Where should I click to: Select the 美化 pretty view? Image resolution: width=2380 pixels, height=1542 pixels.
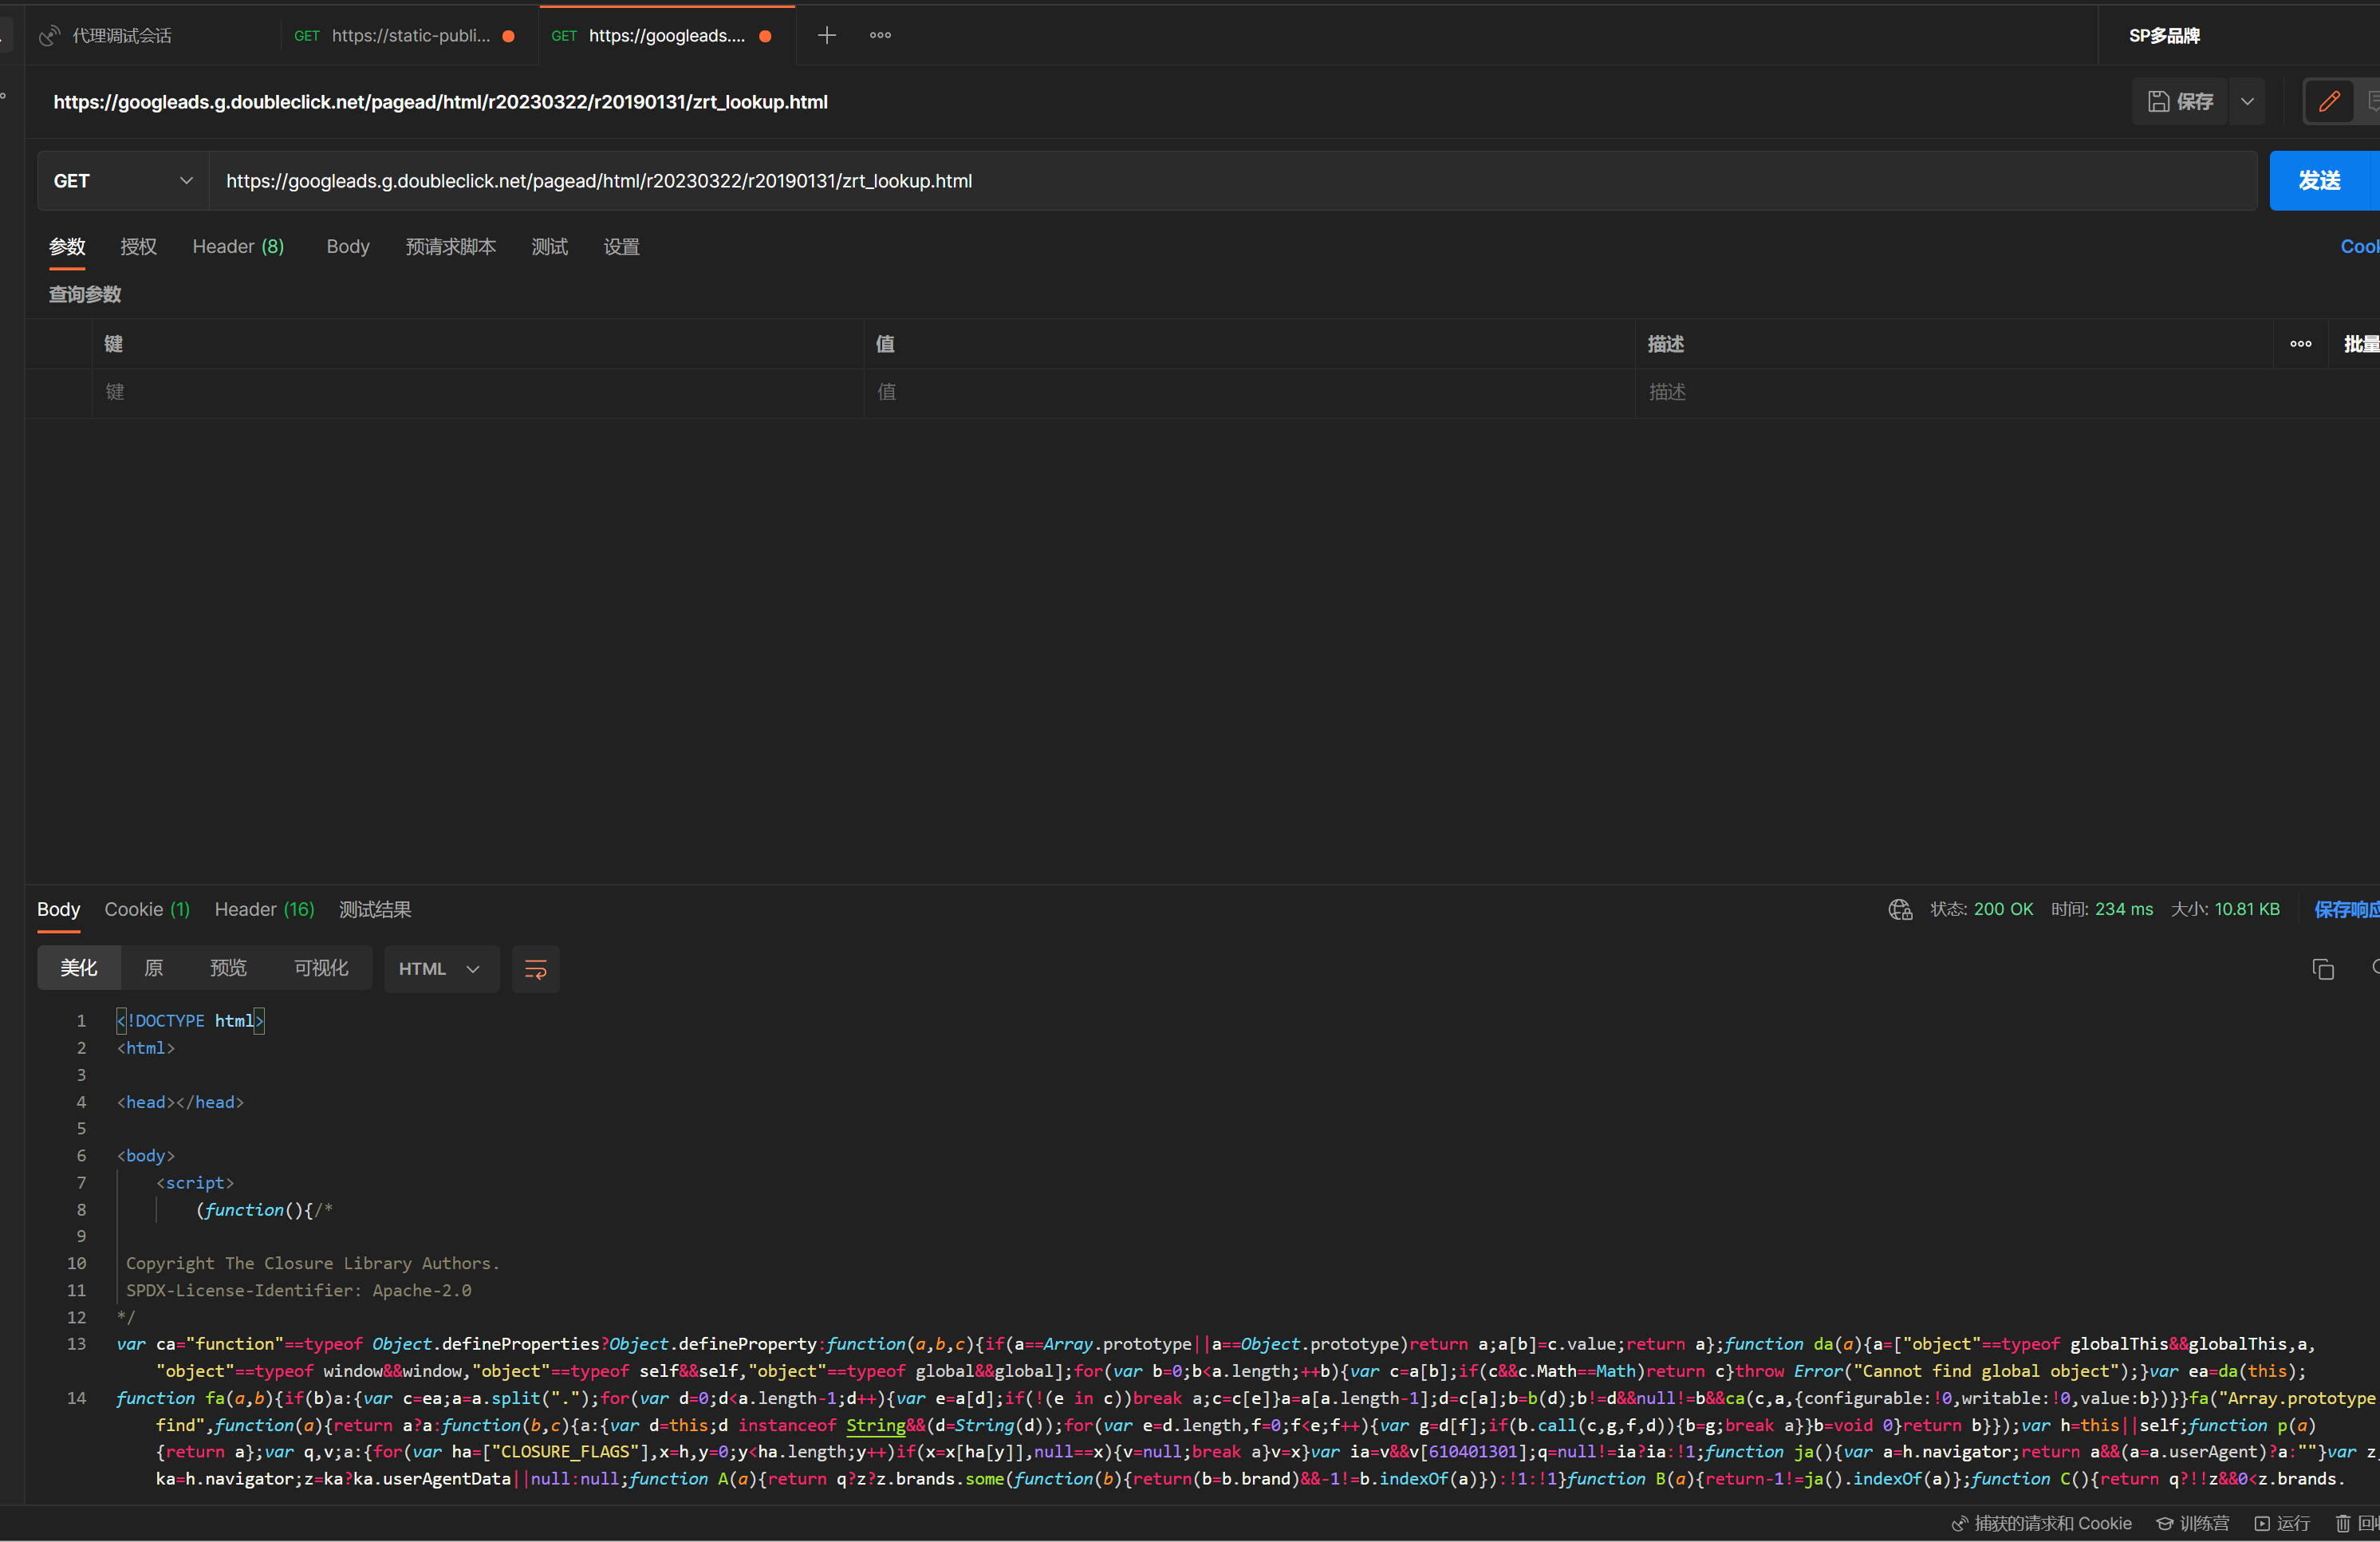point(79,969)
